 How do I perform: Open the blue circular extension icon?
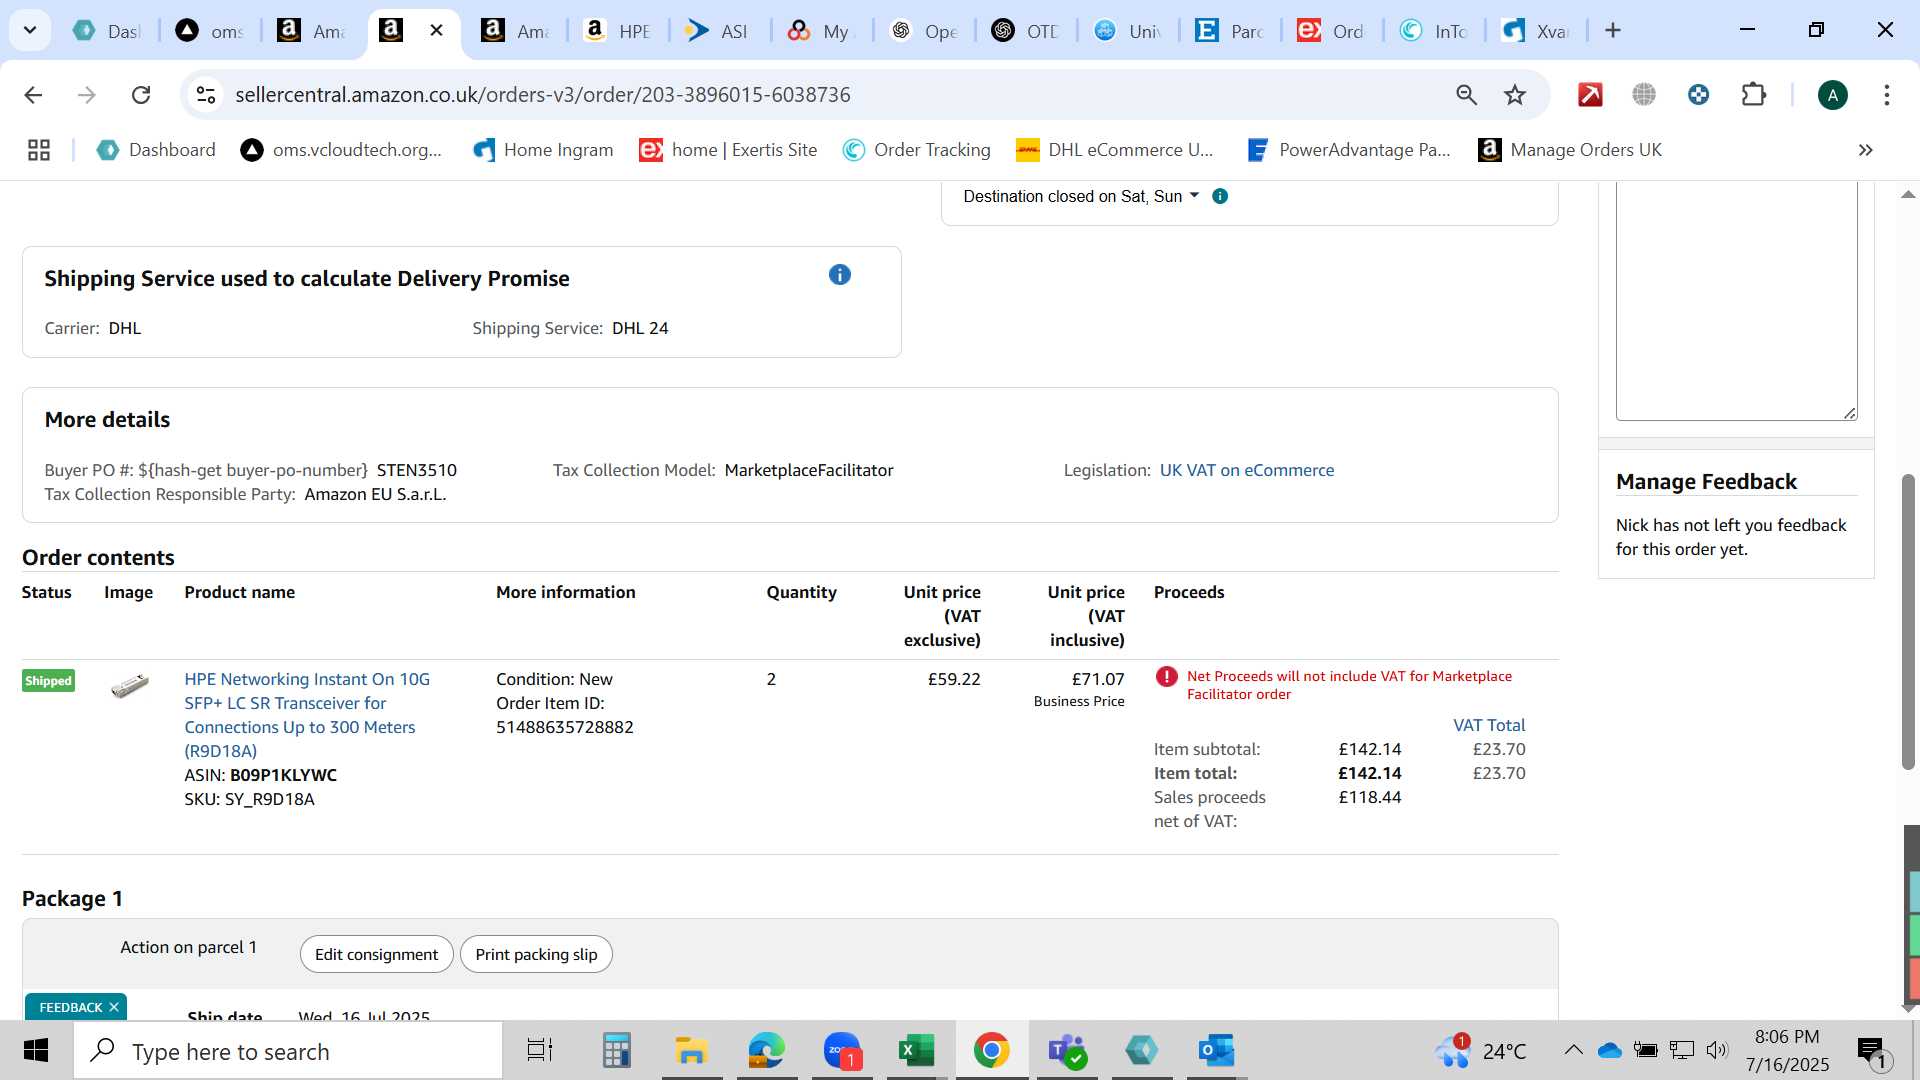pos(1698,95)
